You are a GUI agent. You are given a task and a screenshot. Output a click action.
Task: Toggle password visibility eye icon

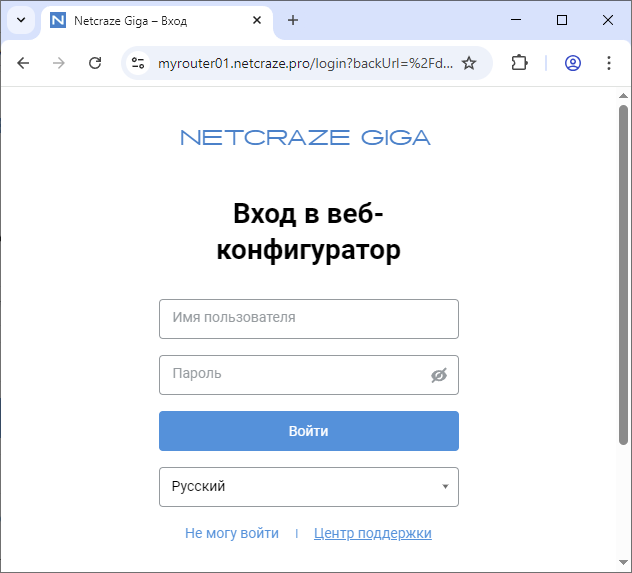point(438,375)
